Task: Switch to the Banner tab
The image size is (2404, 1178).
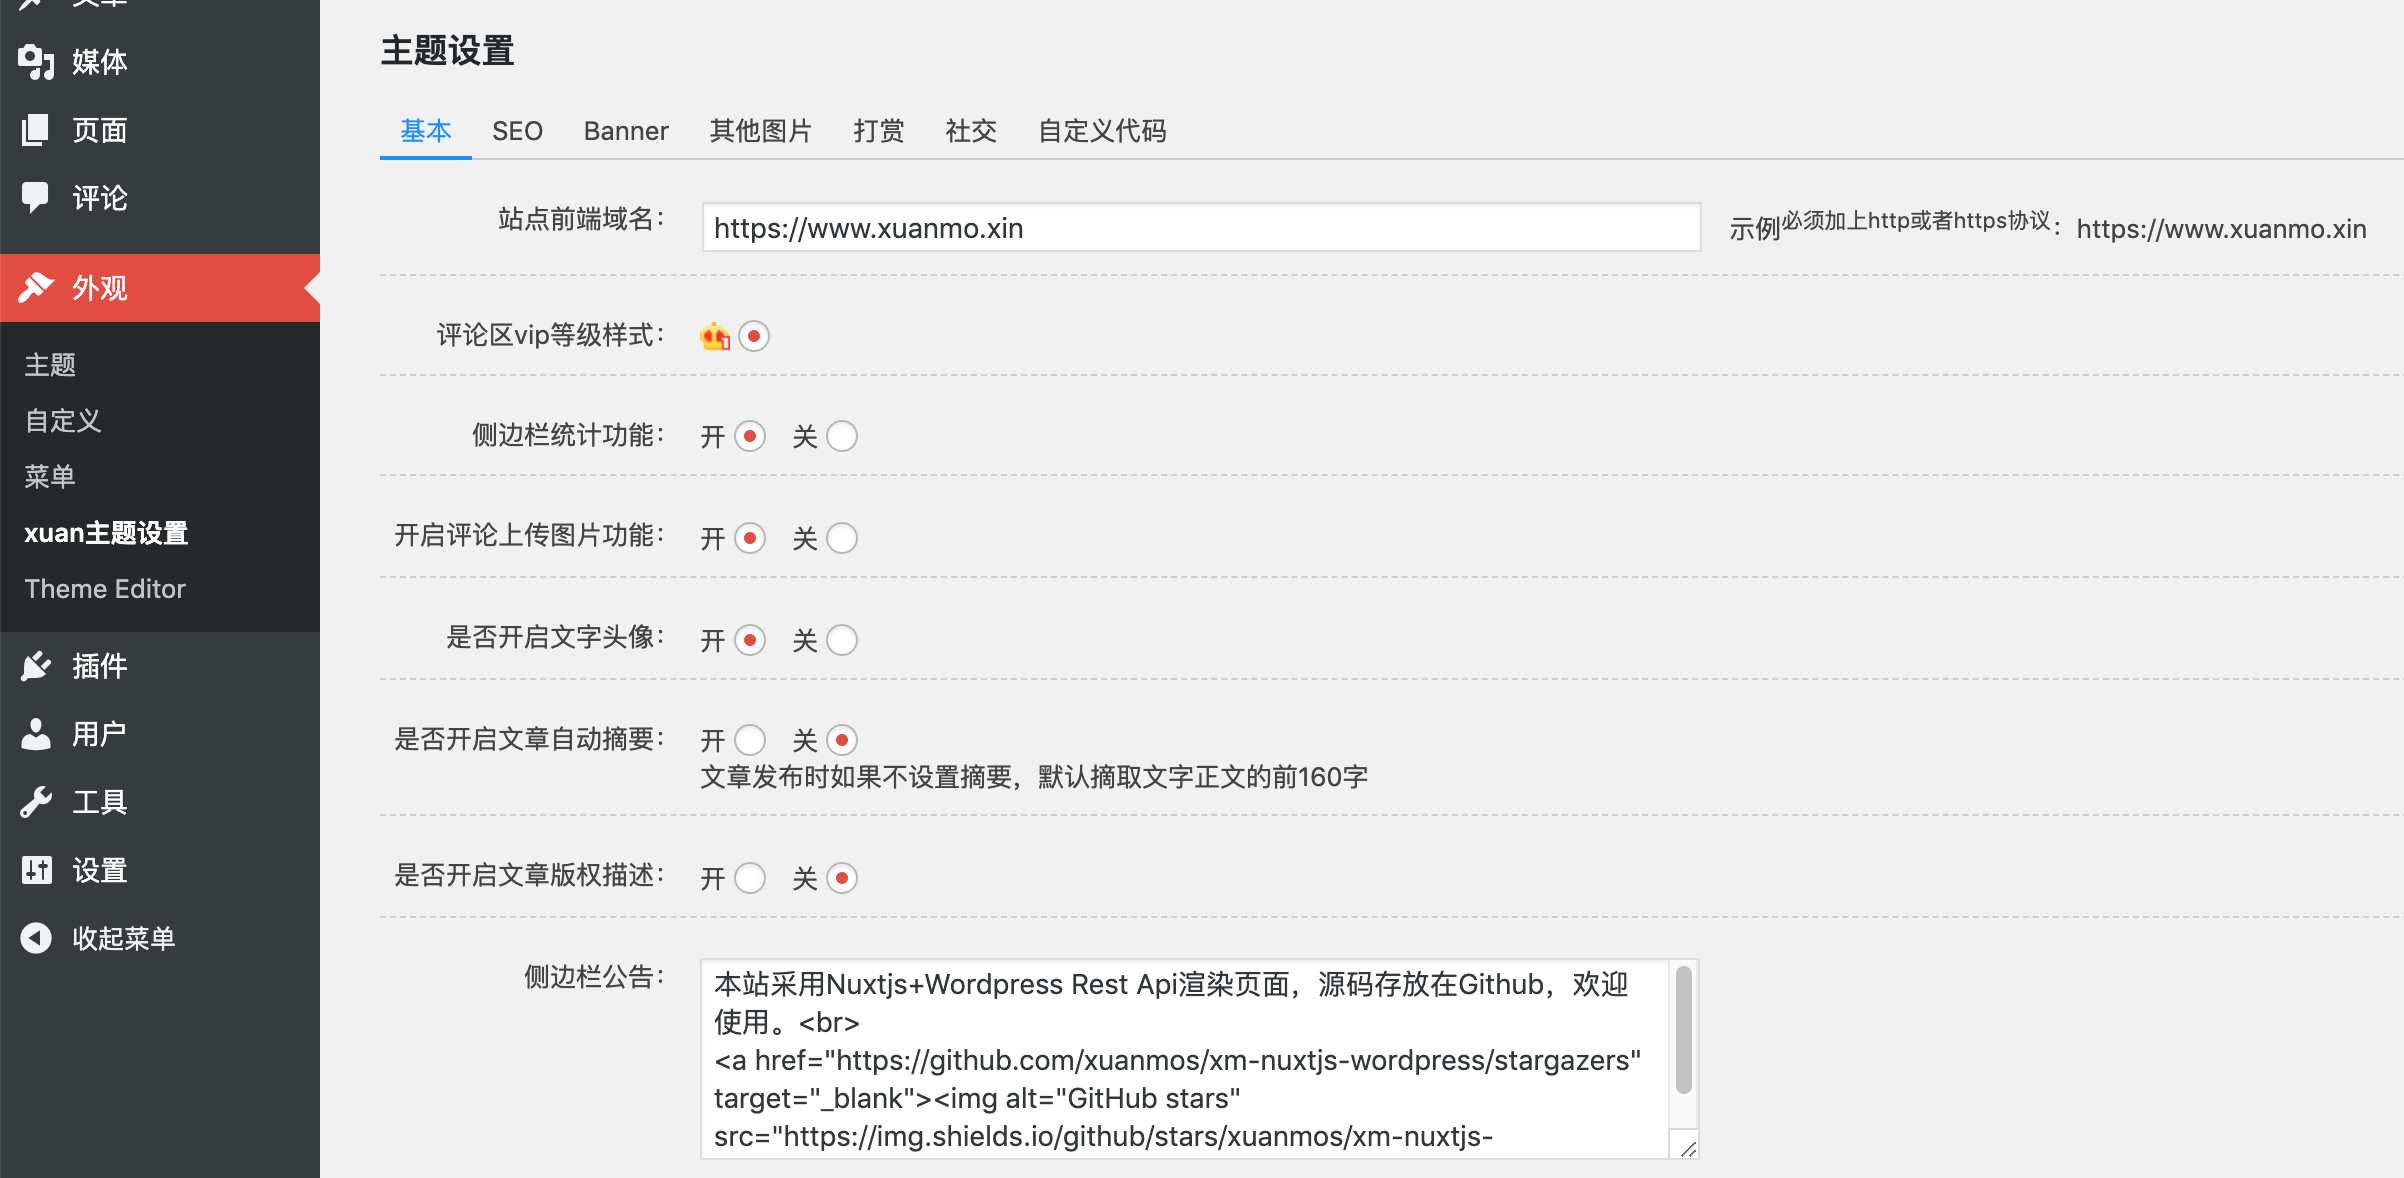Action: tap(624, 129)
